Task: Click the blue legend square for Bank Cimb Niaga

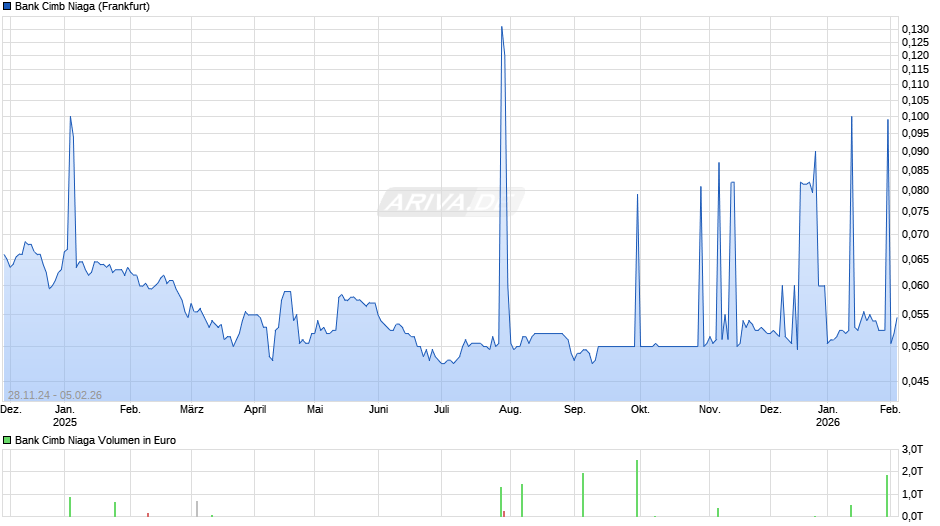Action: [x=7, y=7]
